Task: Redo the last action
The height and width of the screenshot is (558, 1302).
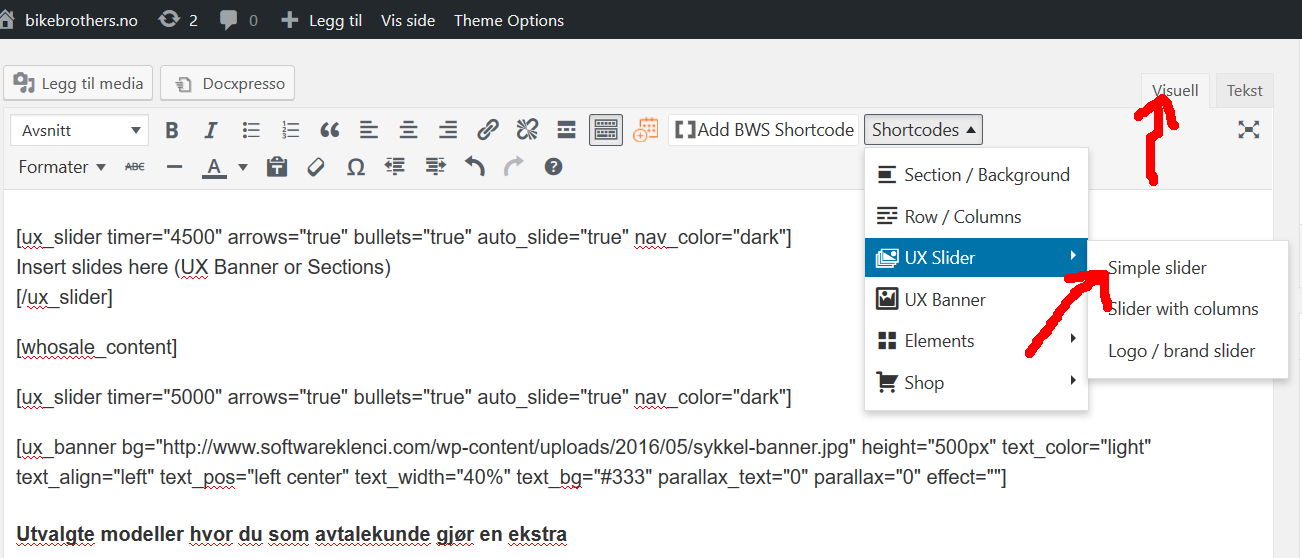Action: click(514, 167)
